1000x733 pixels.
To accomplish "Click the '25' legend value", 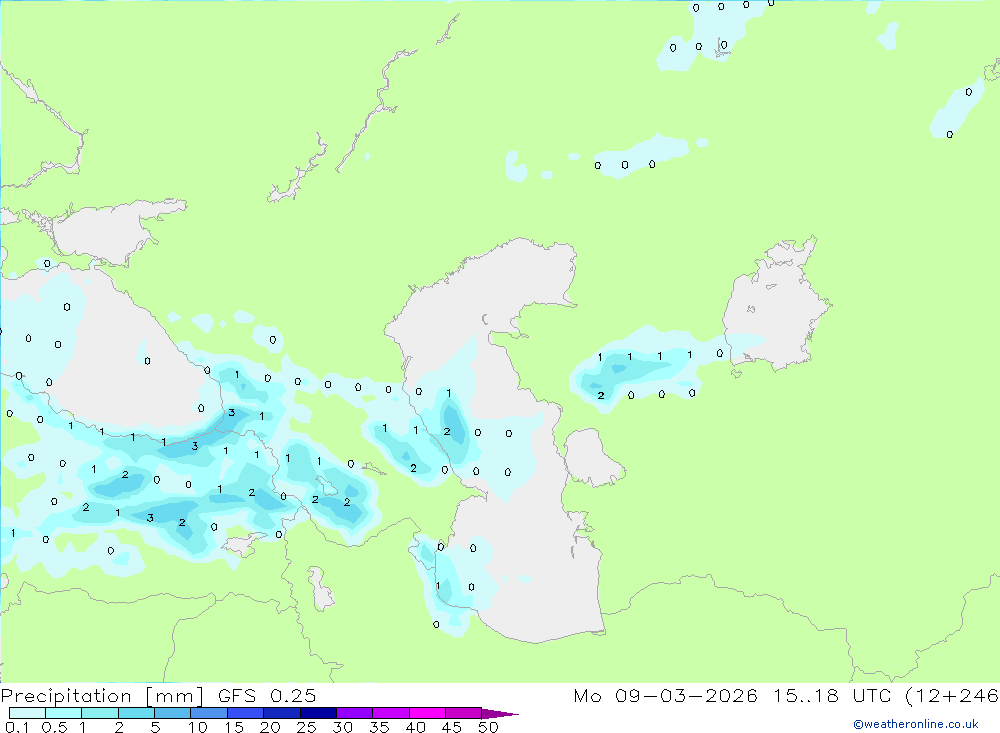I will click(x=306, y=727).
